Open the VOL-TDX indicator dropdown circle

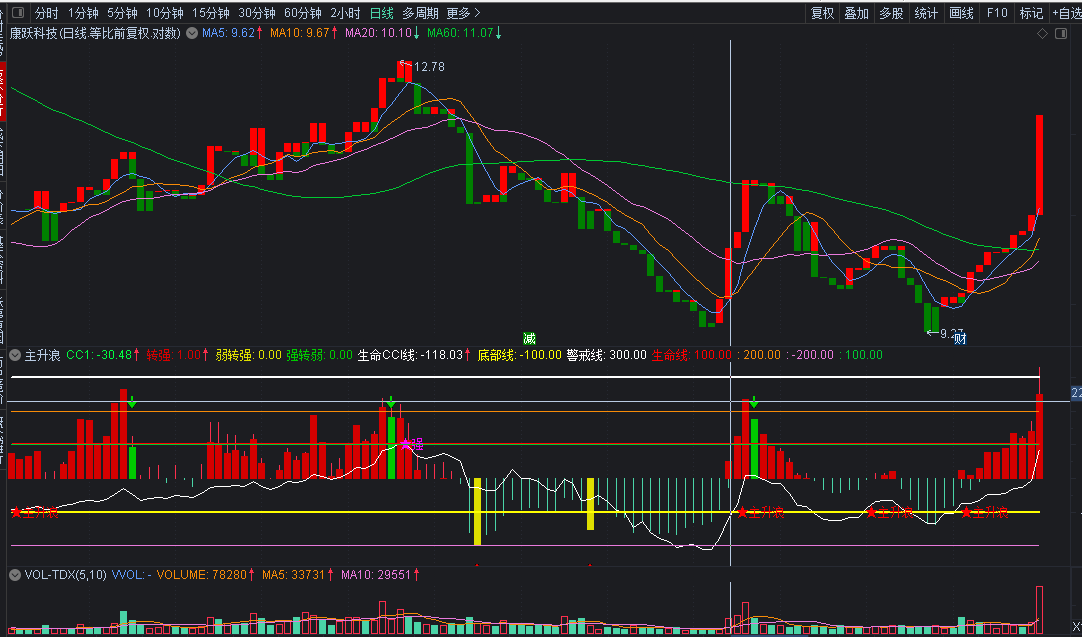tap(15, 575)
